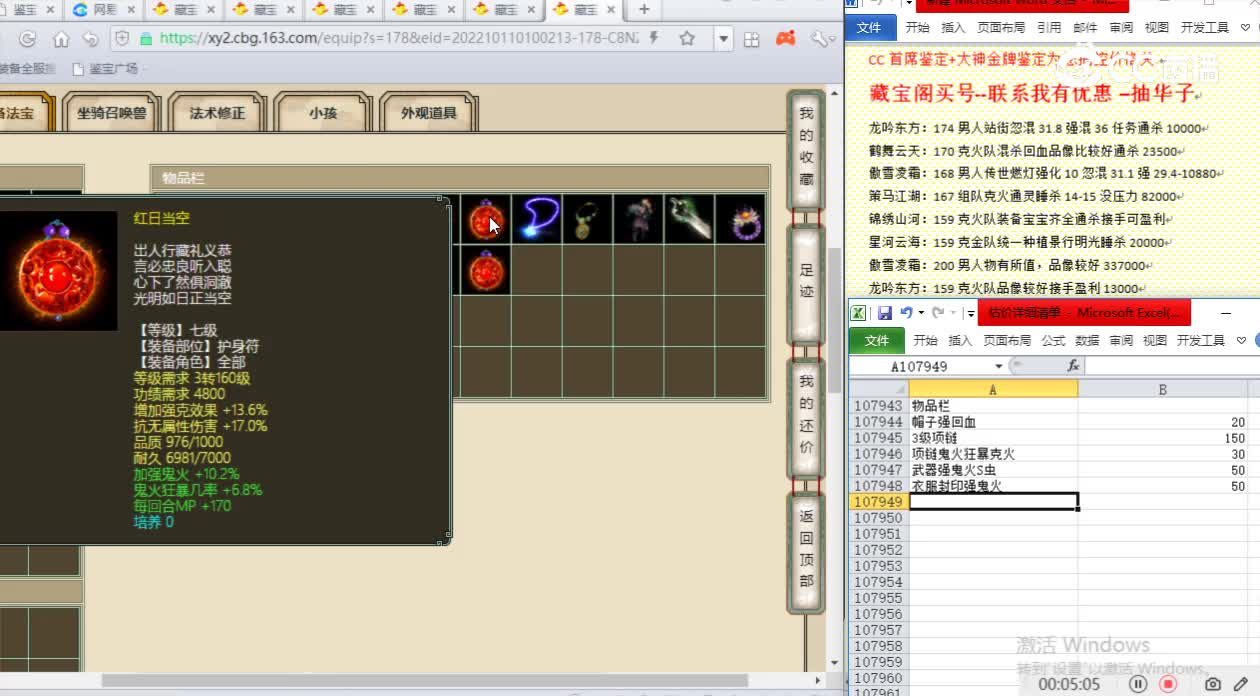Open the 鉴宝广场 bookmark
Screen dimensions: 1260x696
tap(106, 69)
